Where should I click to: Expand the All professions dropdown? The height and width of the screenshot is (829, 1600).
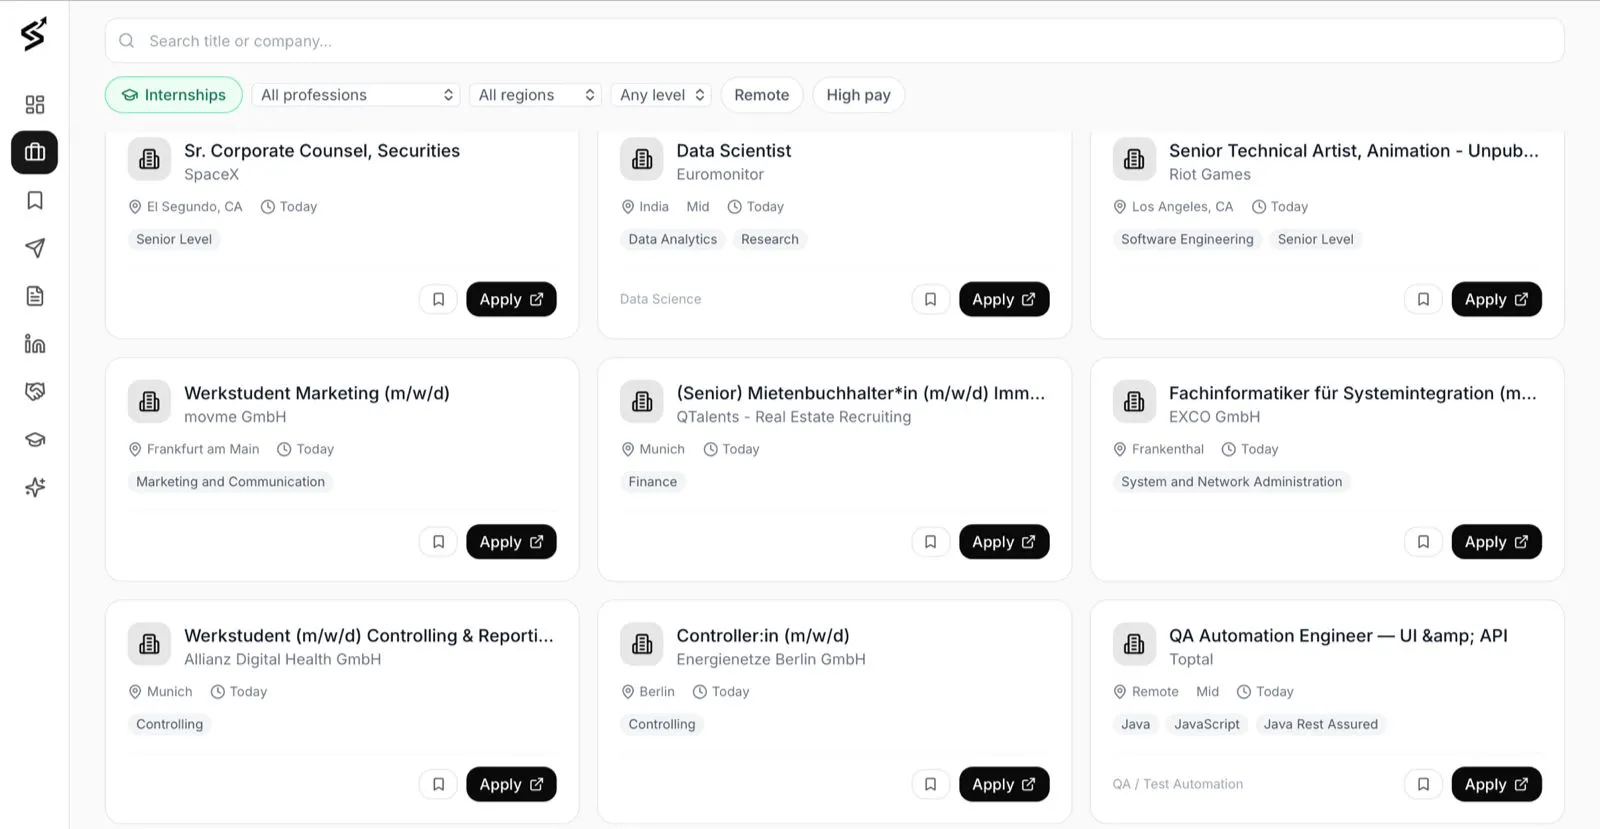click(x=356, y=95)
